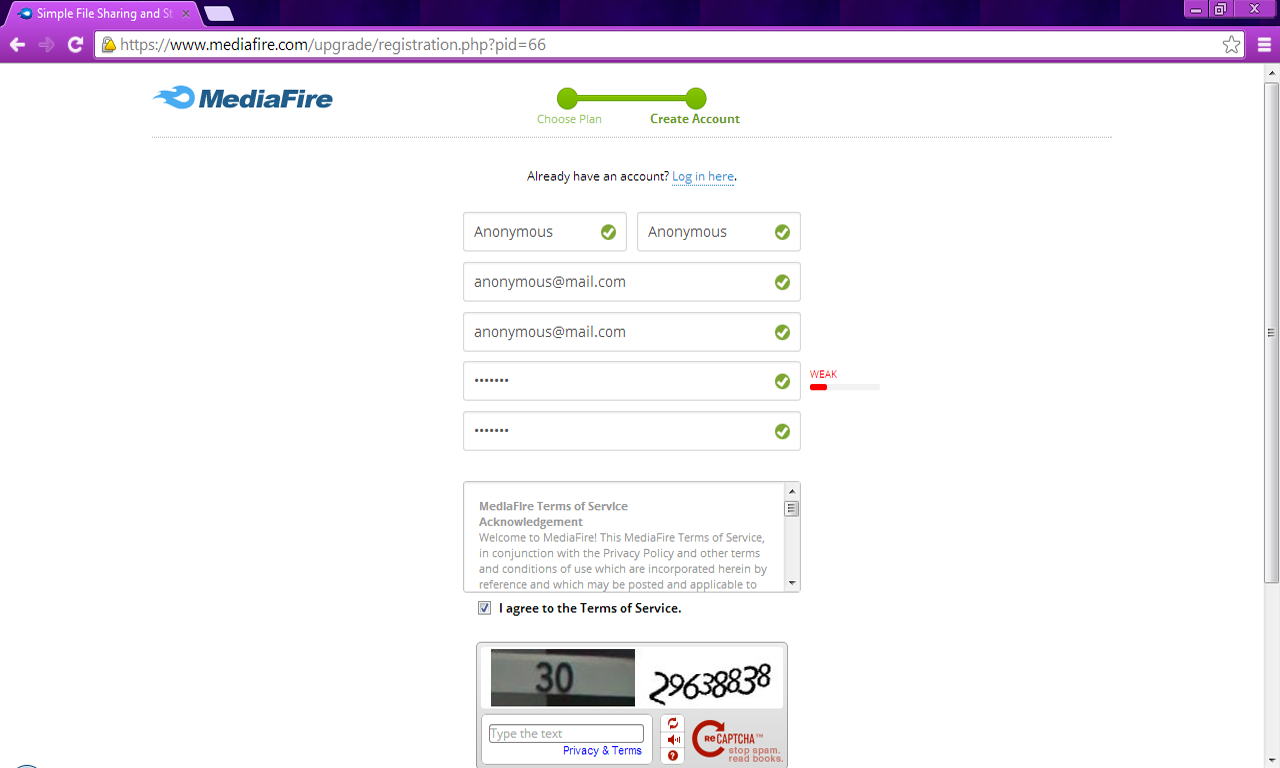Open reCAPTCHA help via question mark icon
The image size is (1280, 768).
[x=671, y=757]
